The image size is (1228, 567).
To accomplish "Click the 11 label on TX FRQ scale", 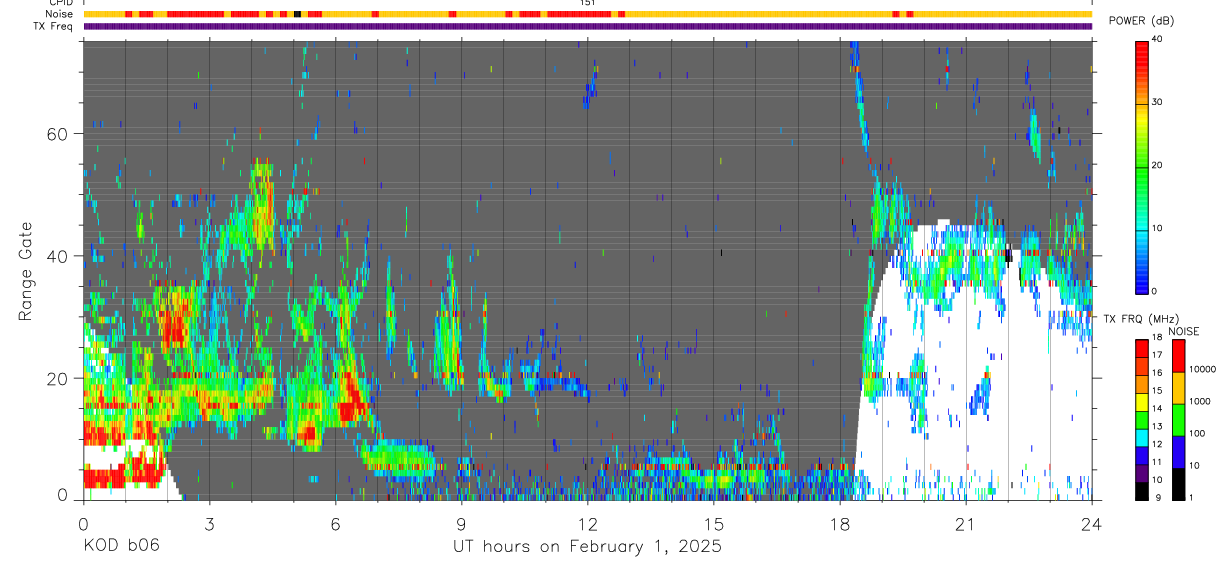I will click(1156, 462).
